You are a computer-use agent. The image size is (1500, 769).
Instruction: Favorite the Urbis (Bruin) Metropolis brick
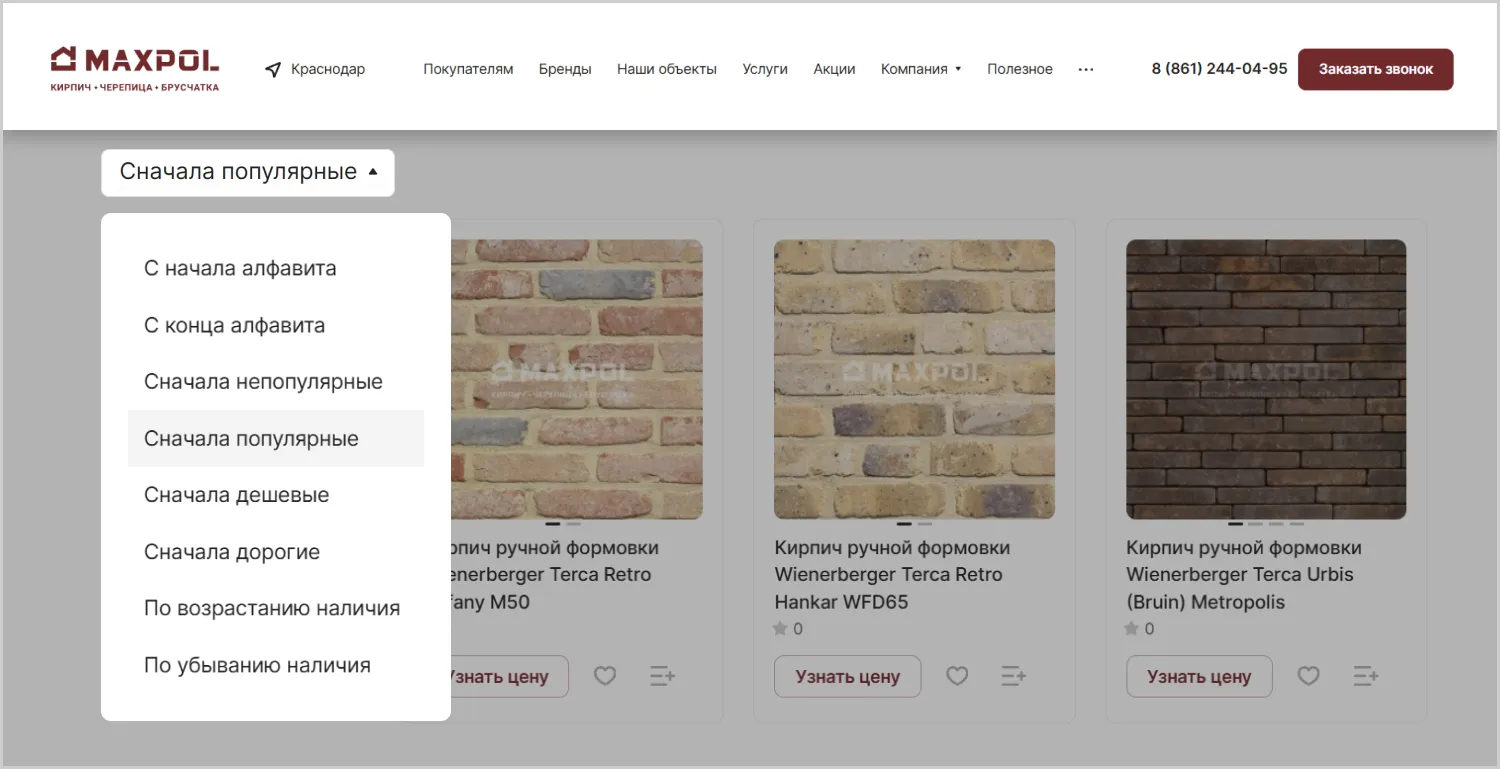[x=1308, y=676]
